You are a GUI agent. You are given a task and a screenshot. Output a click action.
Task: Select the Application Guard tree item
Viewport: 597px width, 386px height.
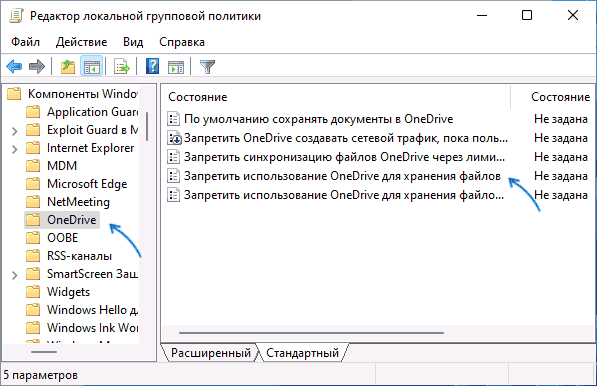coord(92,112)
